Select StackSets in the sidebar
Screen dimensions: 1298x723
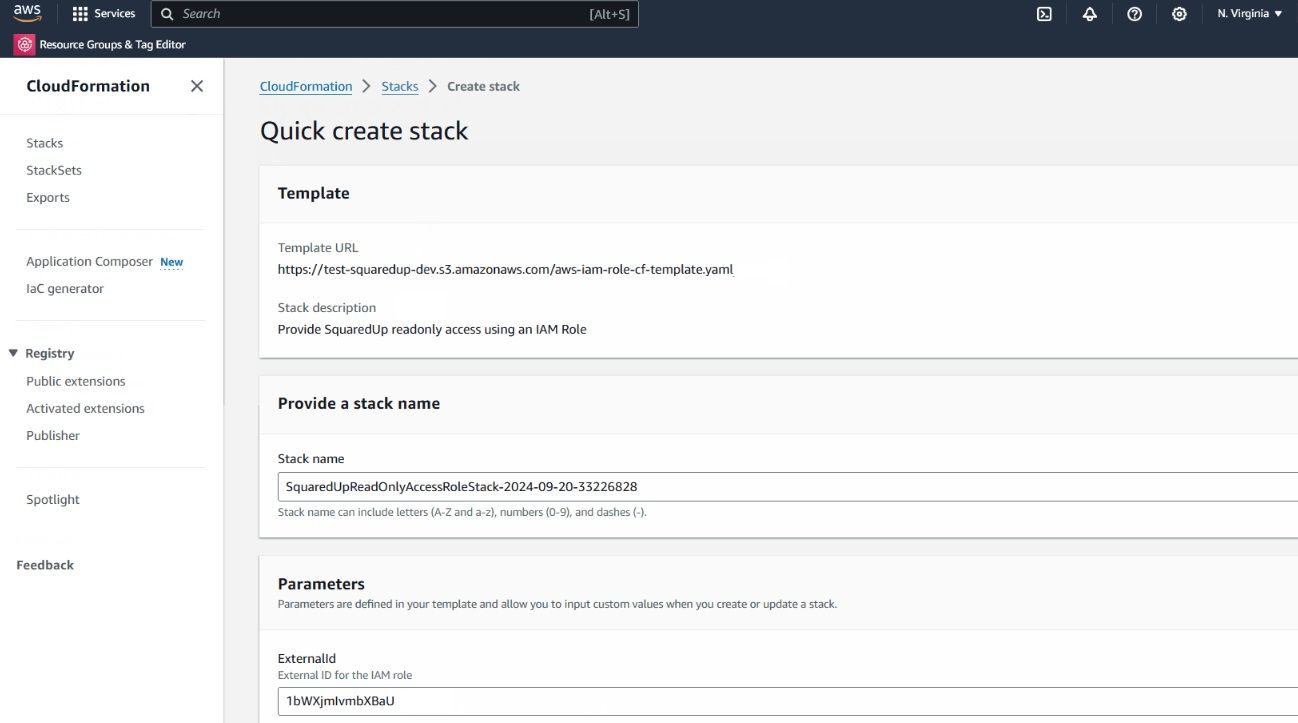pyautogui.click(x=53, y=169)
